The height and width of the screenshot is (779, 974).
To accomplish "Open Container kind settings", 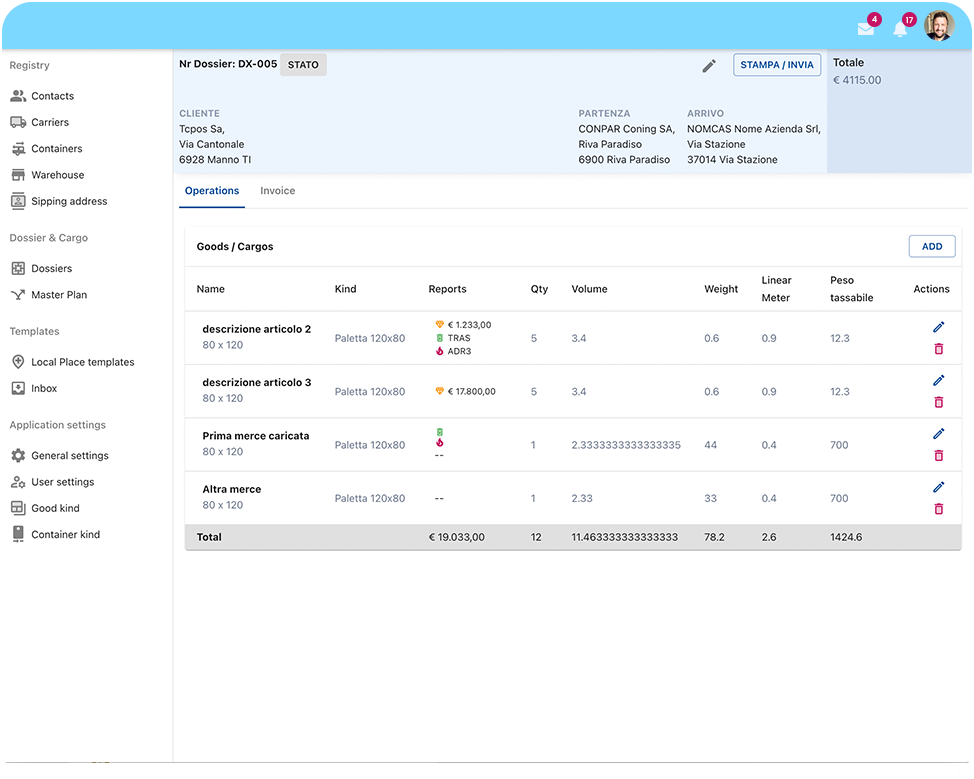I will pyautogui.click(x=65, y=534).
